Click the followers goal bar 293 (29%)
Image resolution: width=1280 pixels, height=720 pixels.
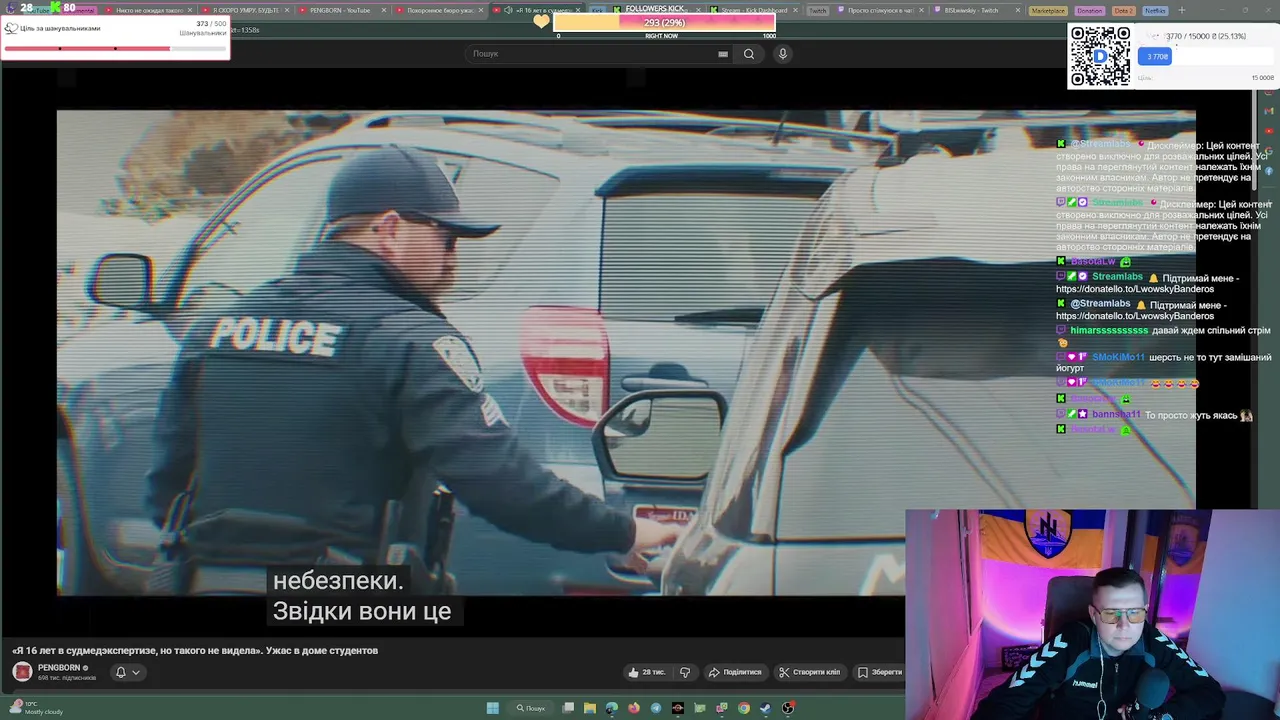(664, 22)
